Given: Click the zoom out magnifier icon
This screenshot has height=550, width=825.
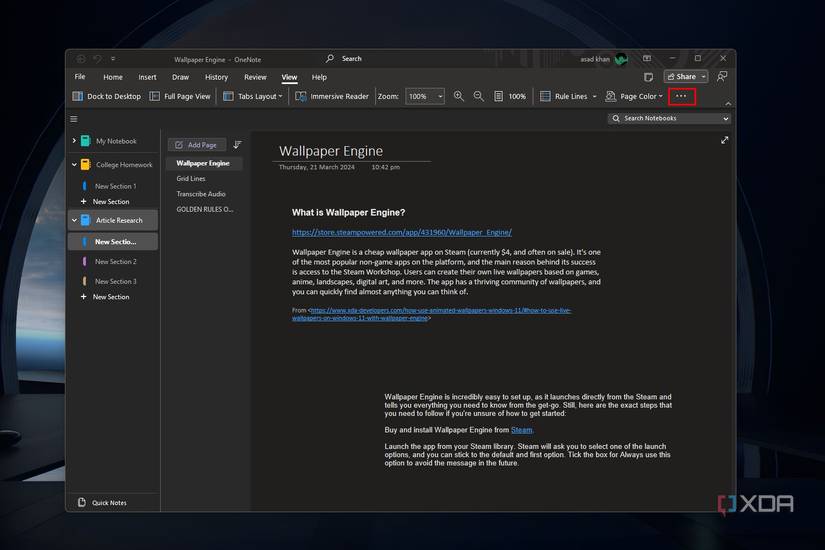Looking at the screenshot, I should pos(479,97).
